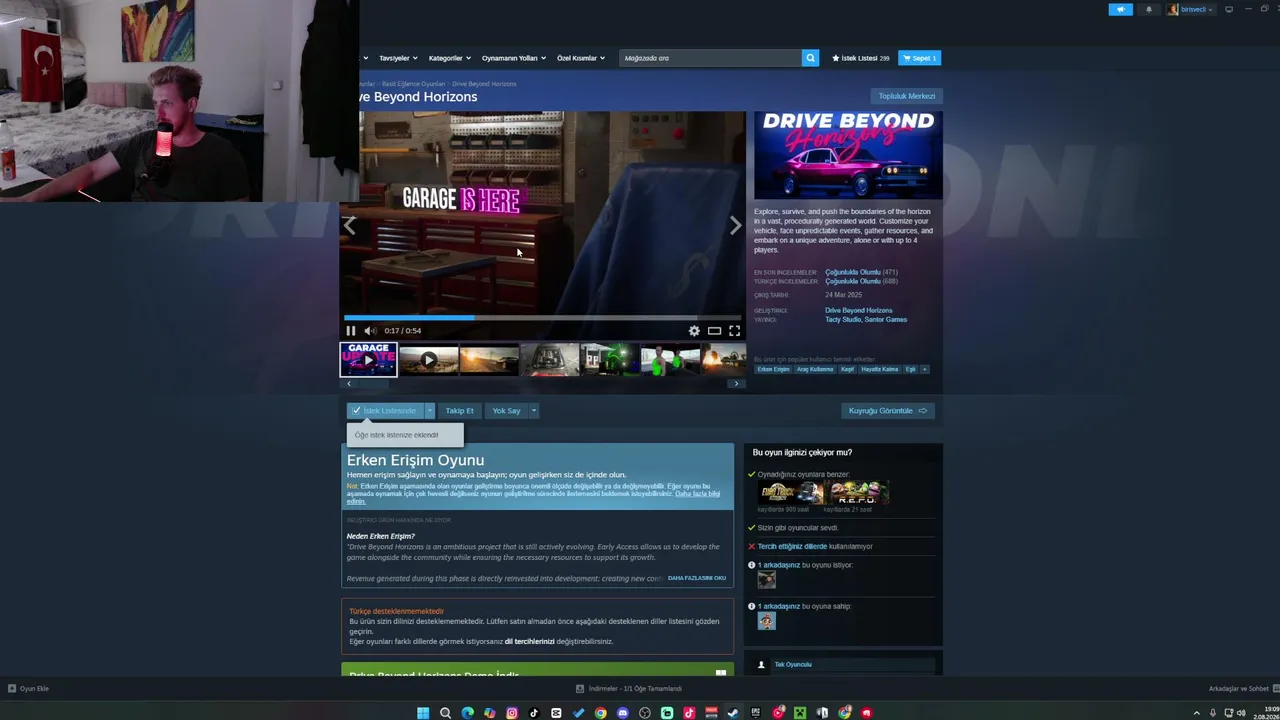This screenshot has height=720, width=1280.
Task: Click the store search magnifier button
Action: (810, 58)
